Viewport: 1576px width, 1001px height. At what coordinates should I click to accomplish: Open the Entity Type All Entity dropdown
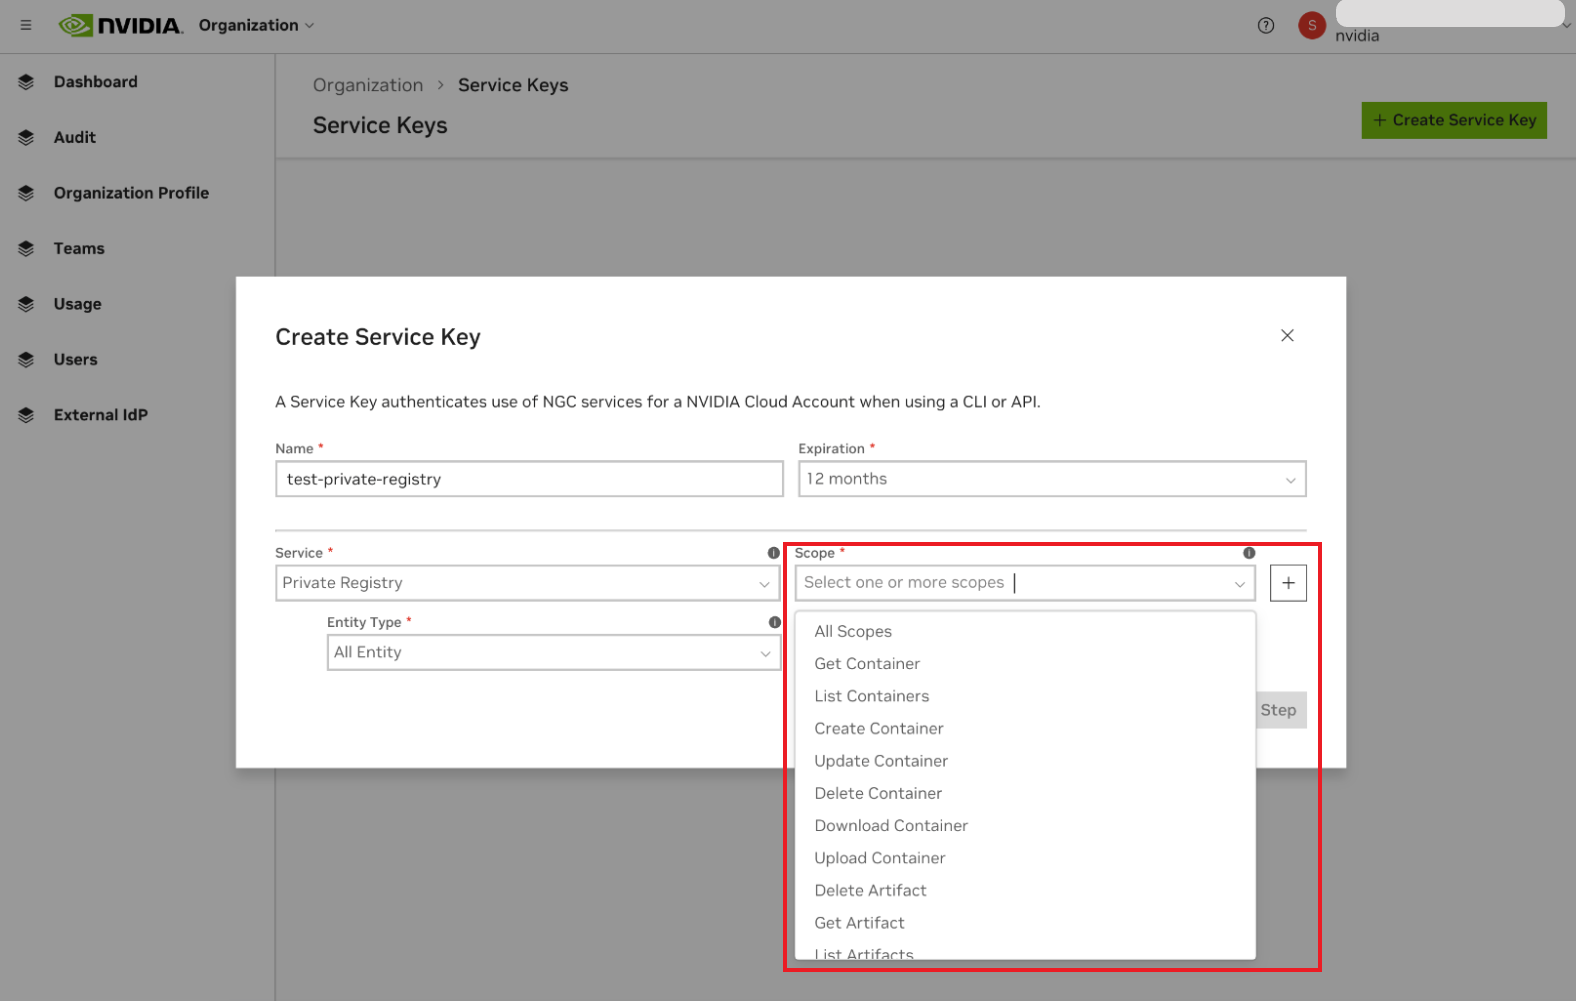(553, 652)
